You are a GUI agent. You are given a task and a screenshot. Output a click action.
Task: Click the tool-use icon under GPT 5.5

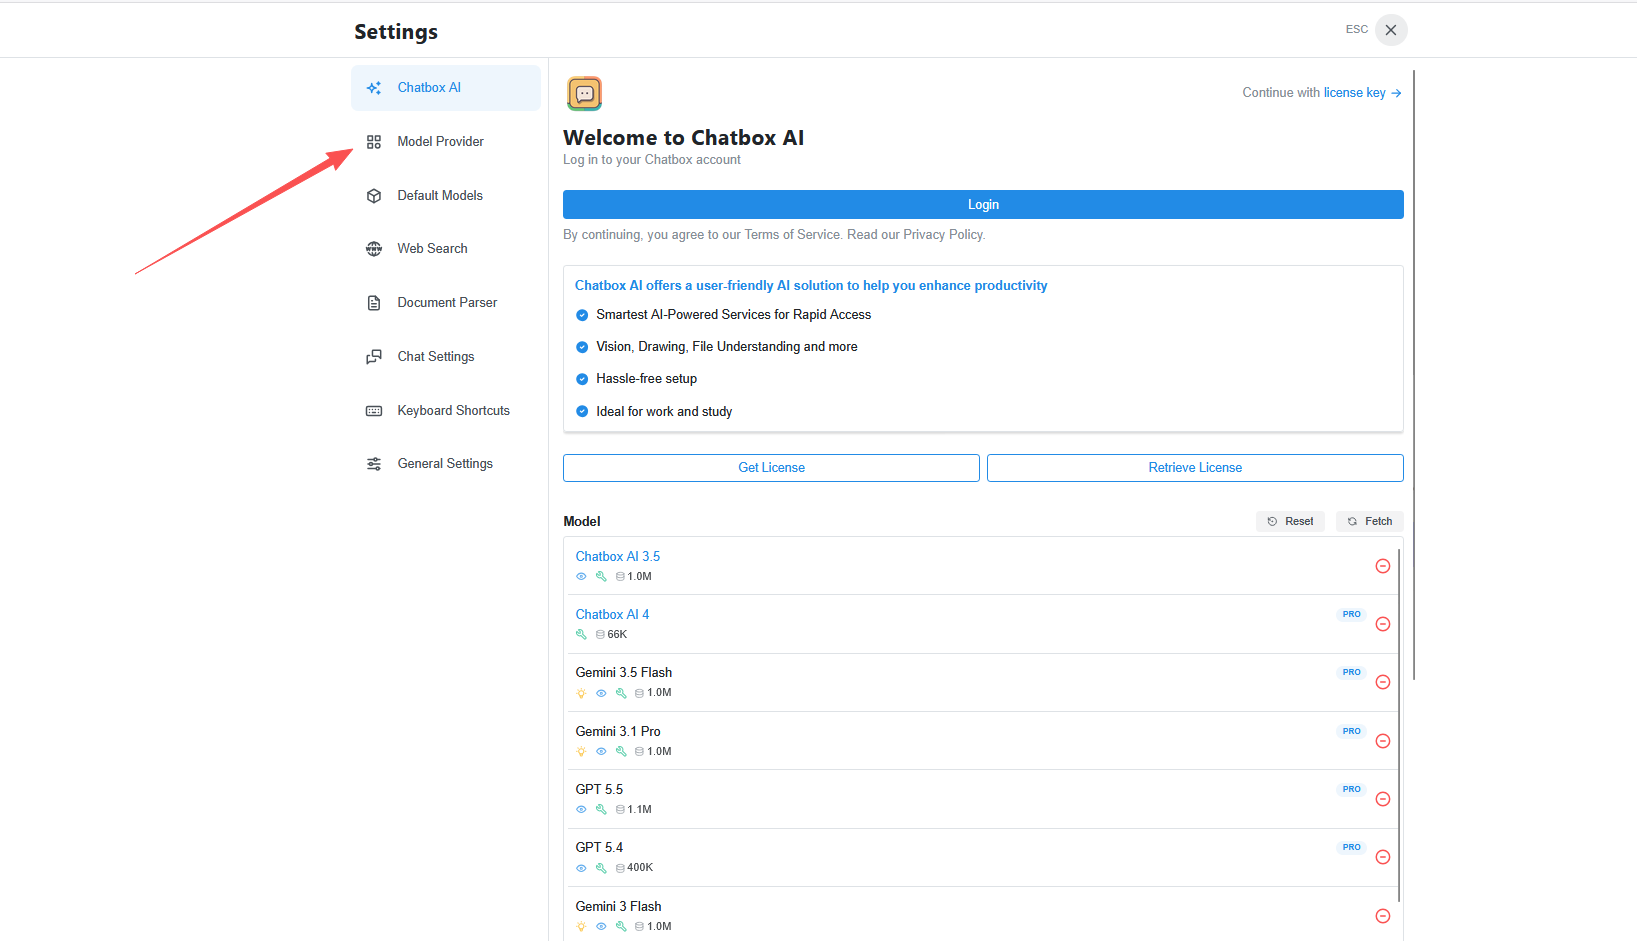(601, 810)
